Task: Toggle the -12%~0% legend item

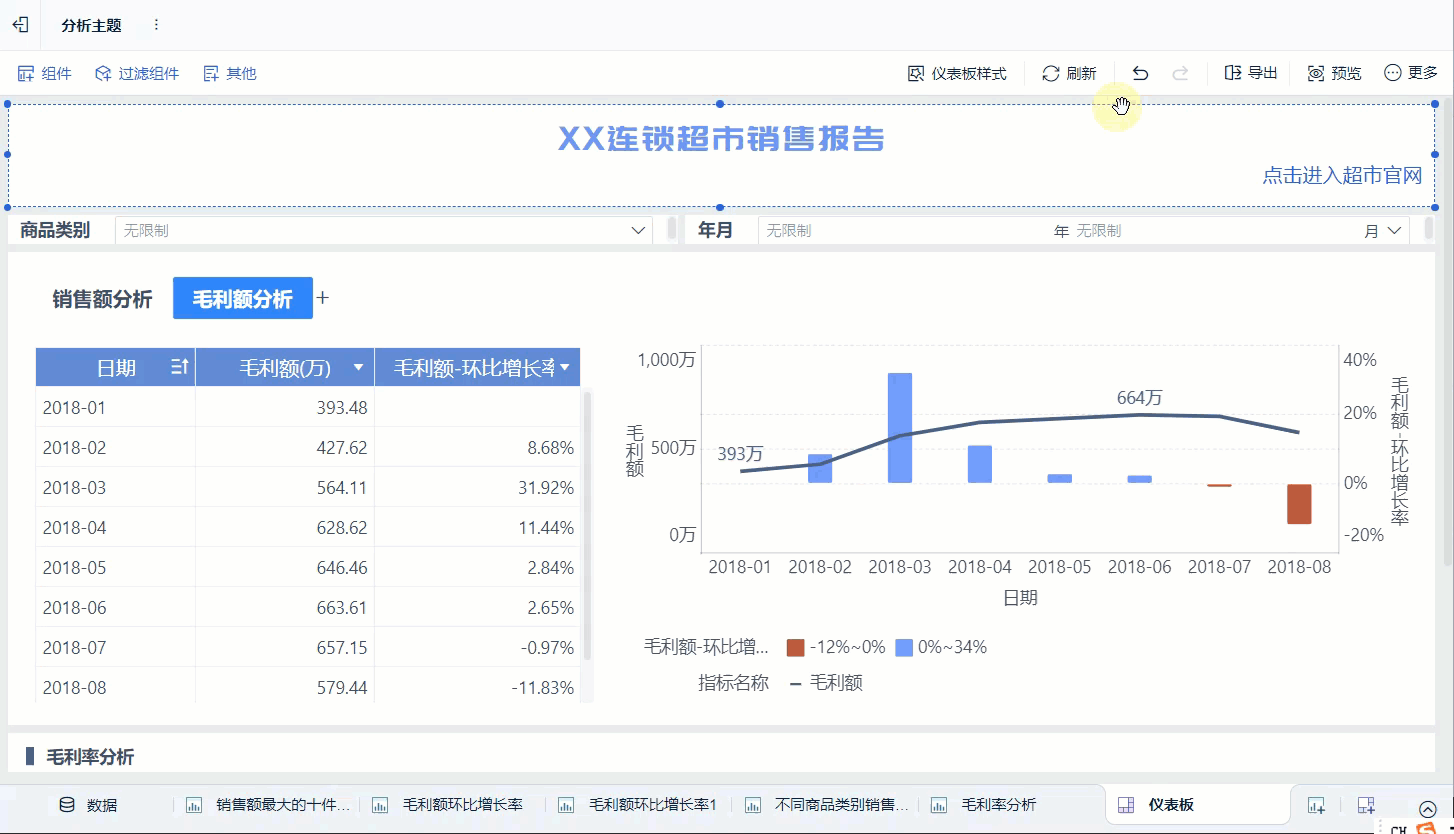Action: pos(836,647)
